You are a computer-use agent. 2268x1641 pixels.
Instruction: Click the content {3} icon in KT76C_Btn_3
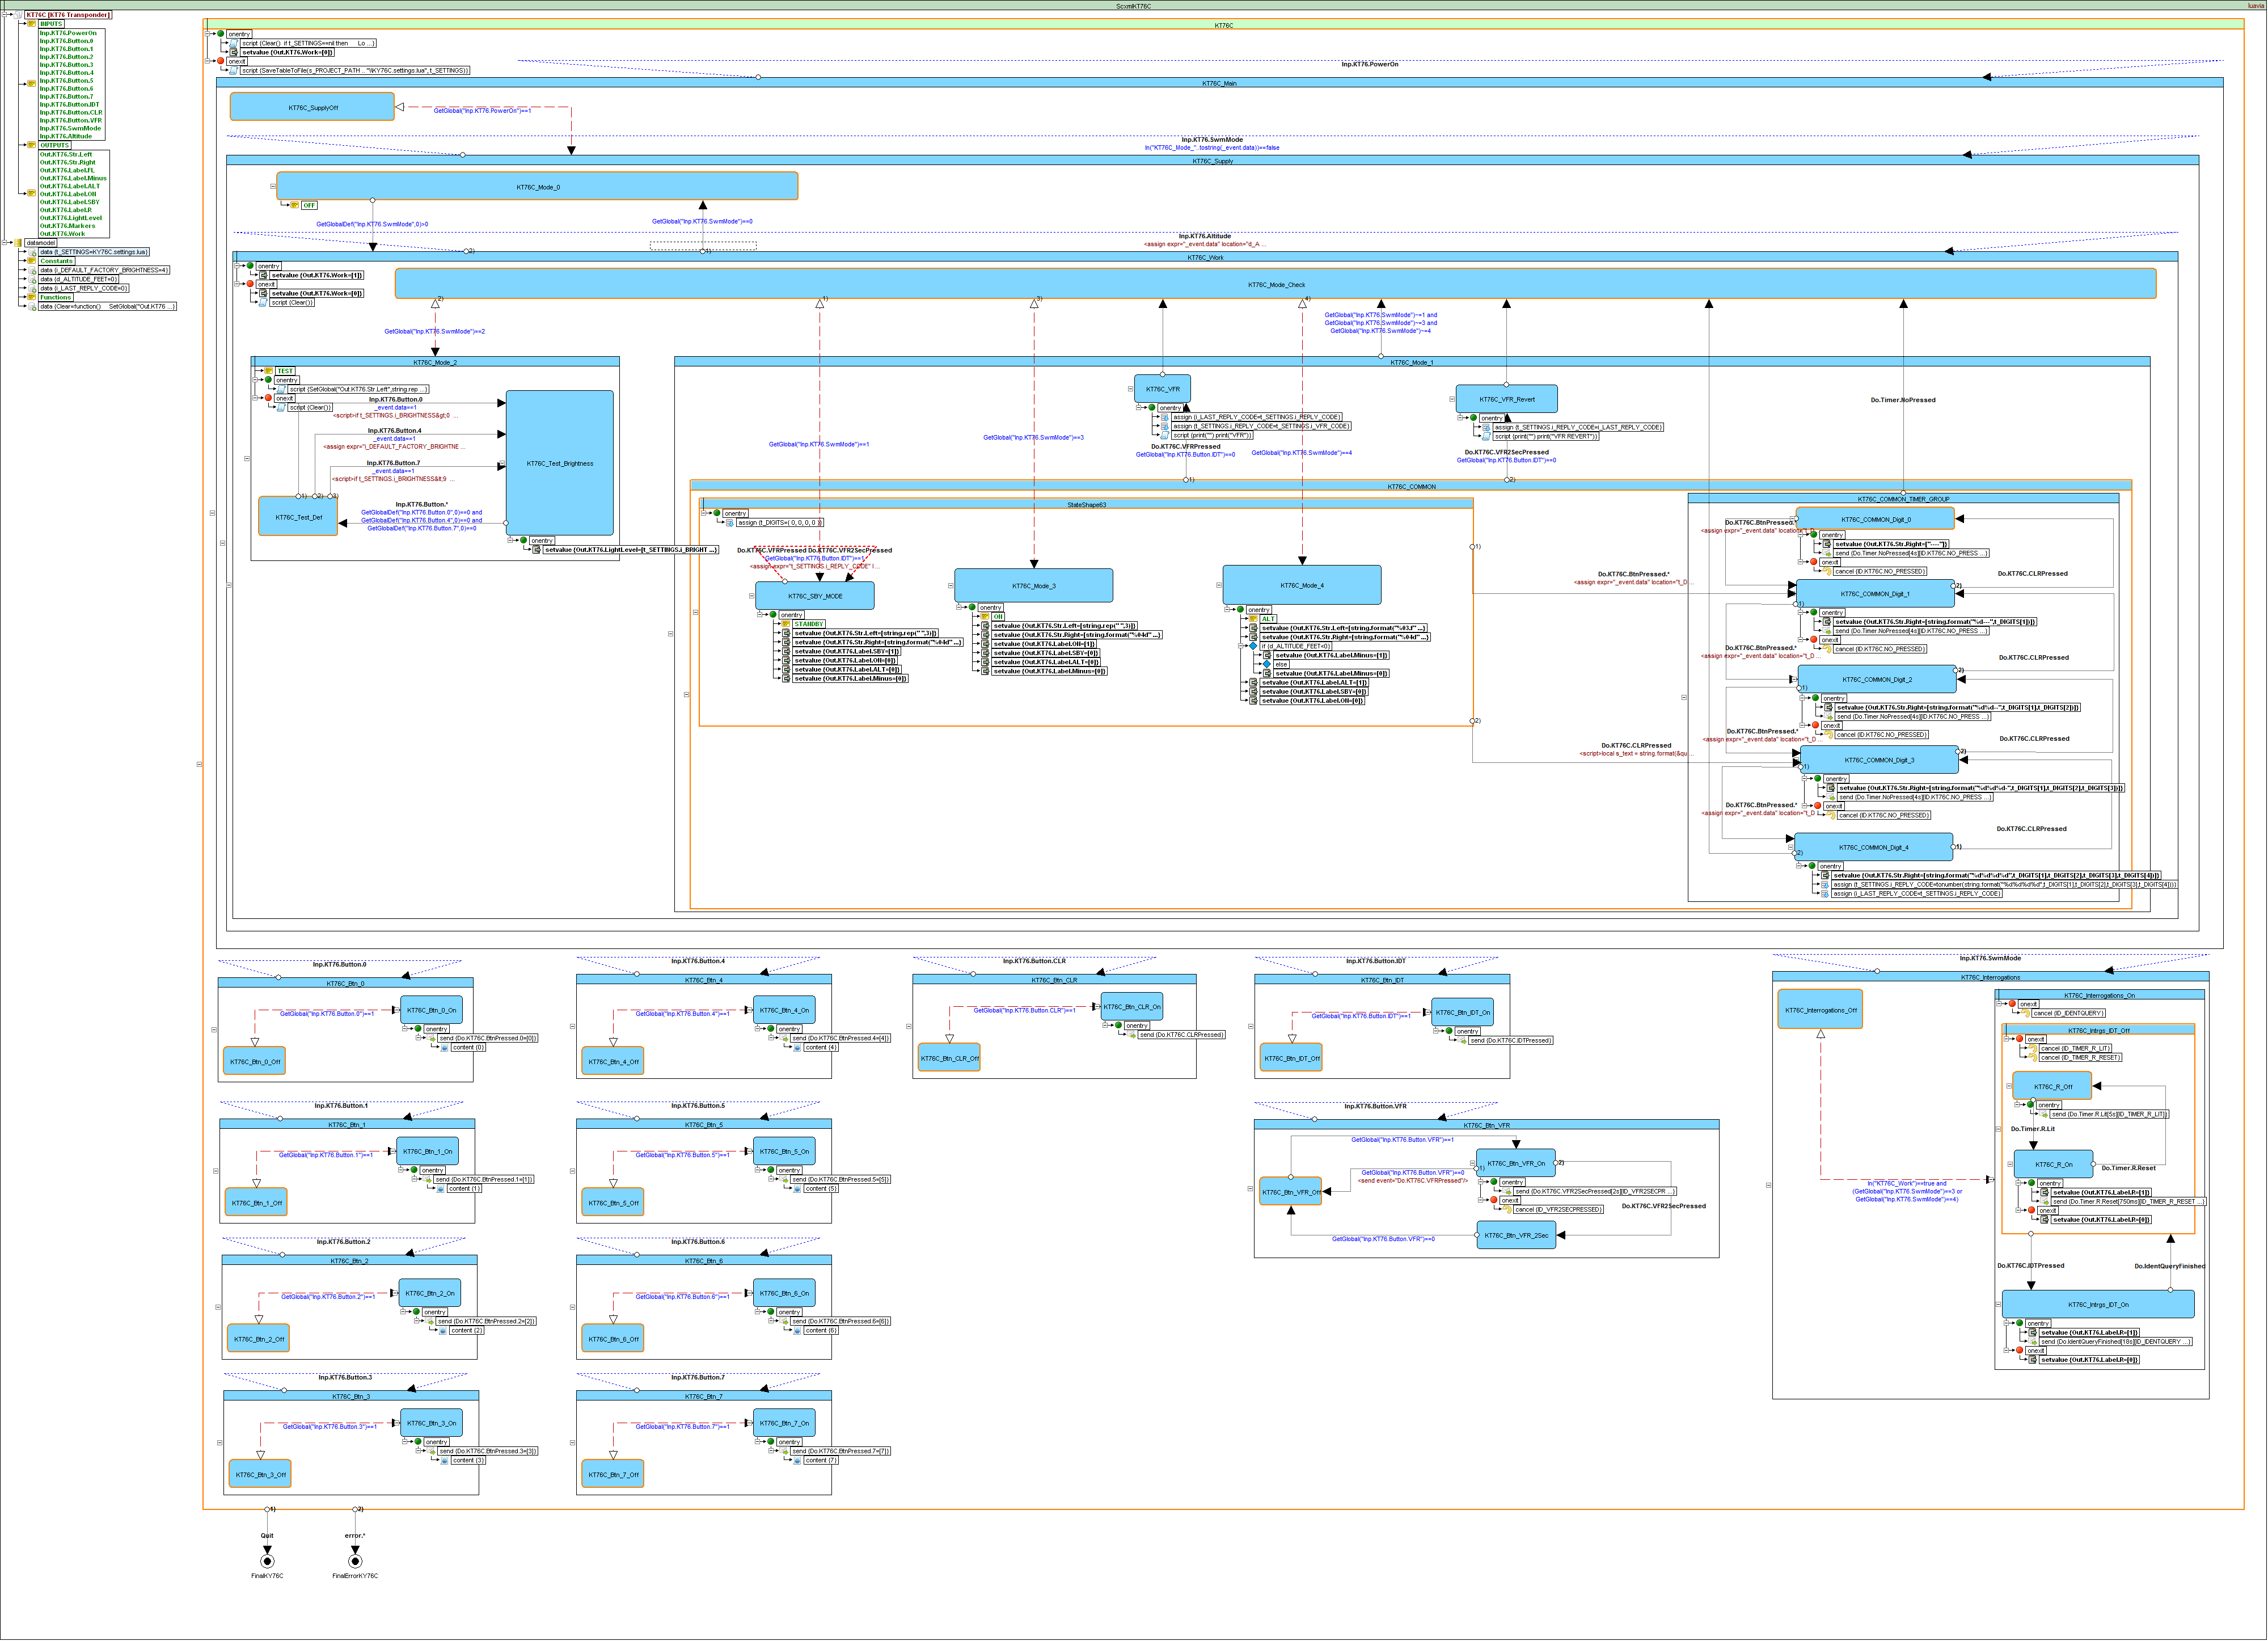click(445, 1460)
